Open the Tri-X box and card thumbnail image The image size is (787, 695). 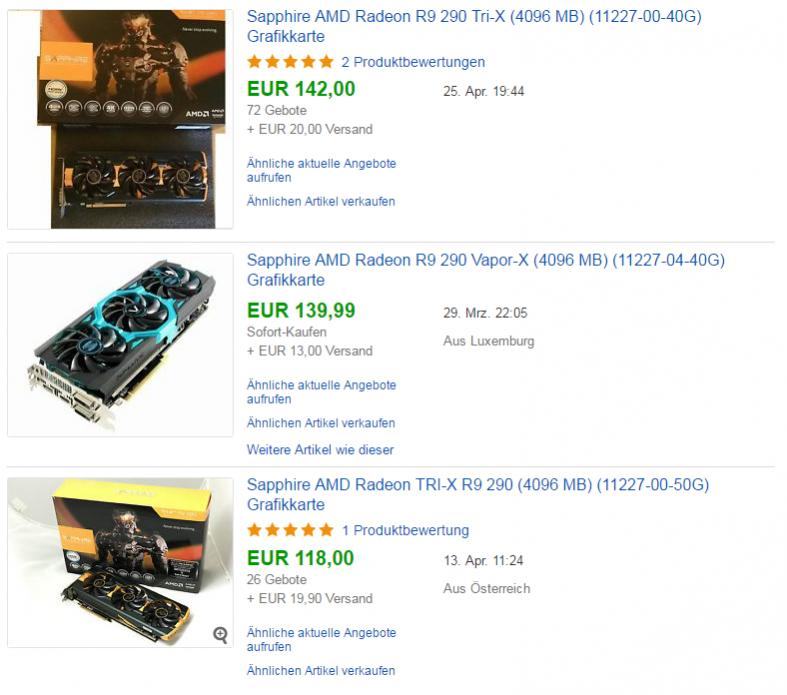click(x=120, y=119)
